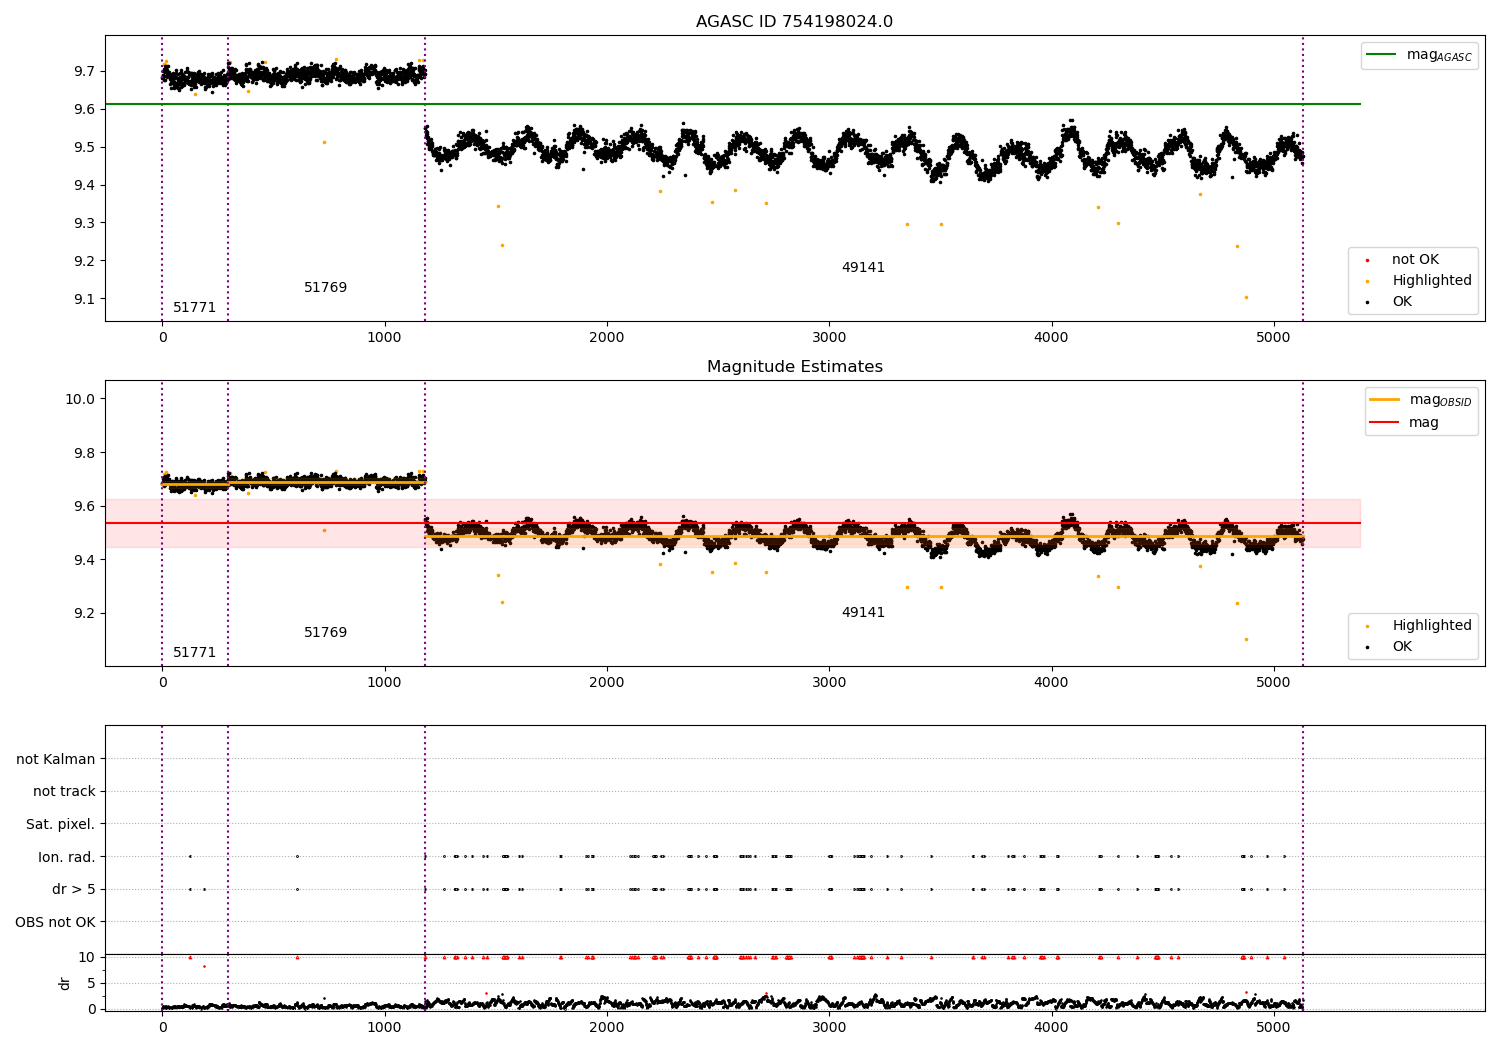Click the 'AGASC ID 754198024.0' plot title
Image resolution: width=1500 pixels, height=1050 pixels.
coord(794,22)
